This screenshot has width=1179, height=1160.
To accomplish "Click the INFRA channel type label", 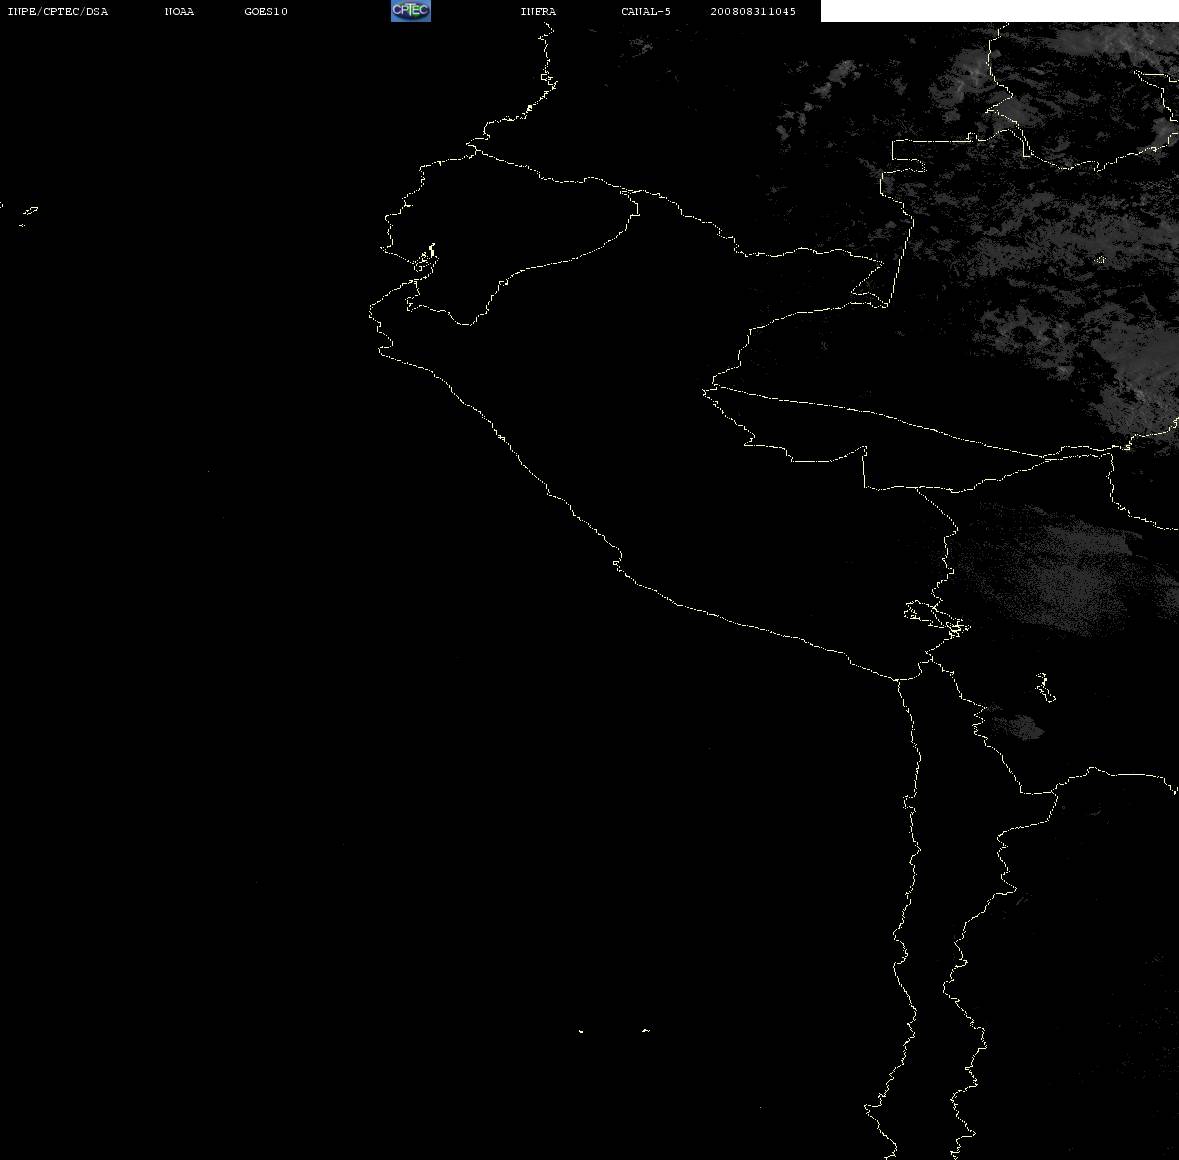I will tap(538, 11).
